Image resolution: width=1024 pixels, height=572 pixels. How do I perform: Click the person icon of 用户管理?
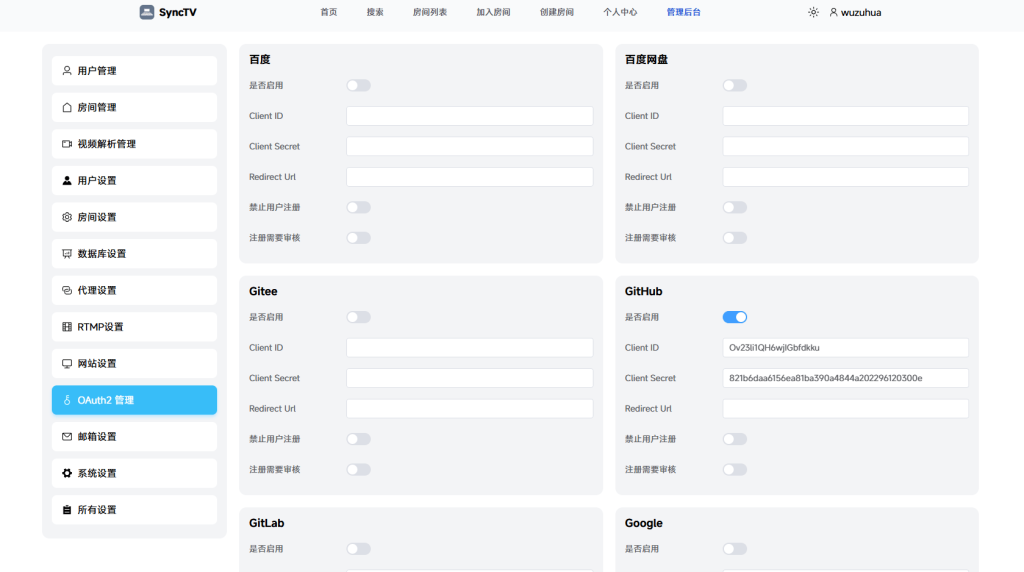(67, 71)
